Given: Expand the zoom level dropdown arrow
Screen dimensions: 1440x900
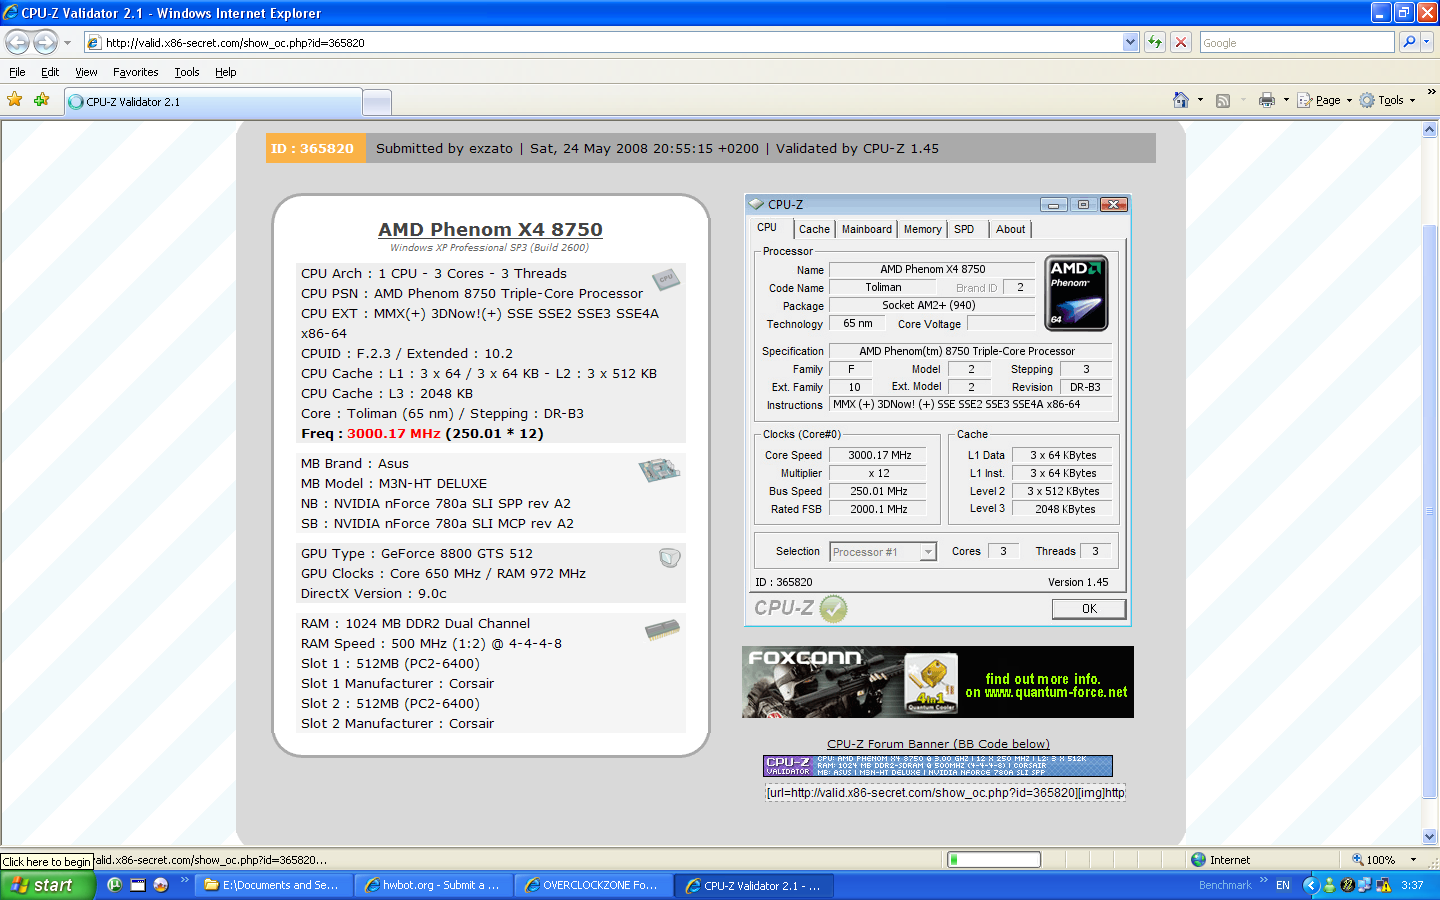Looking at the screenshot, I should [1413, 859].
